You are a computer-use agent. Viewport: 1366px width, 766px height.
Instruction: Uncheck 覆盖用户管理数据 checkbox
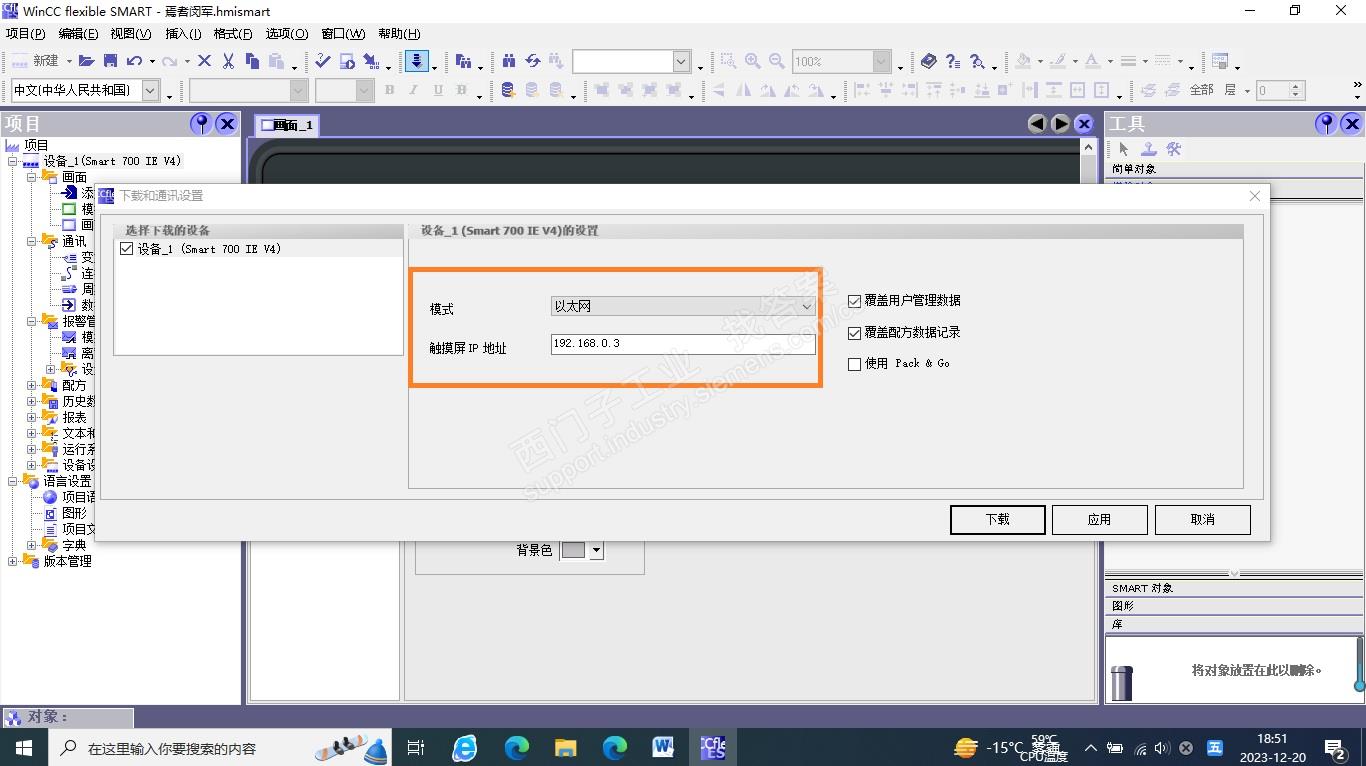(854, 301)
